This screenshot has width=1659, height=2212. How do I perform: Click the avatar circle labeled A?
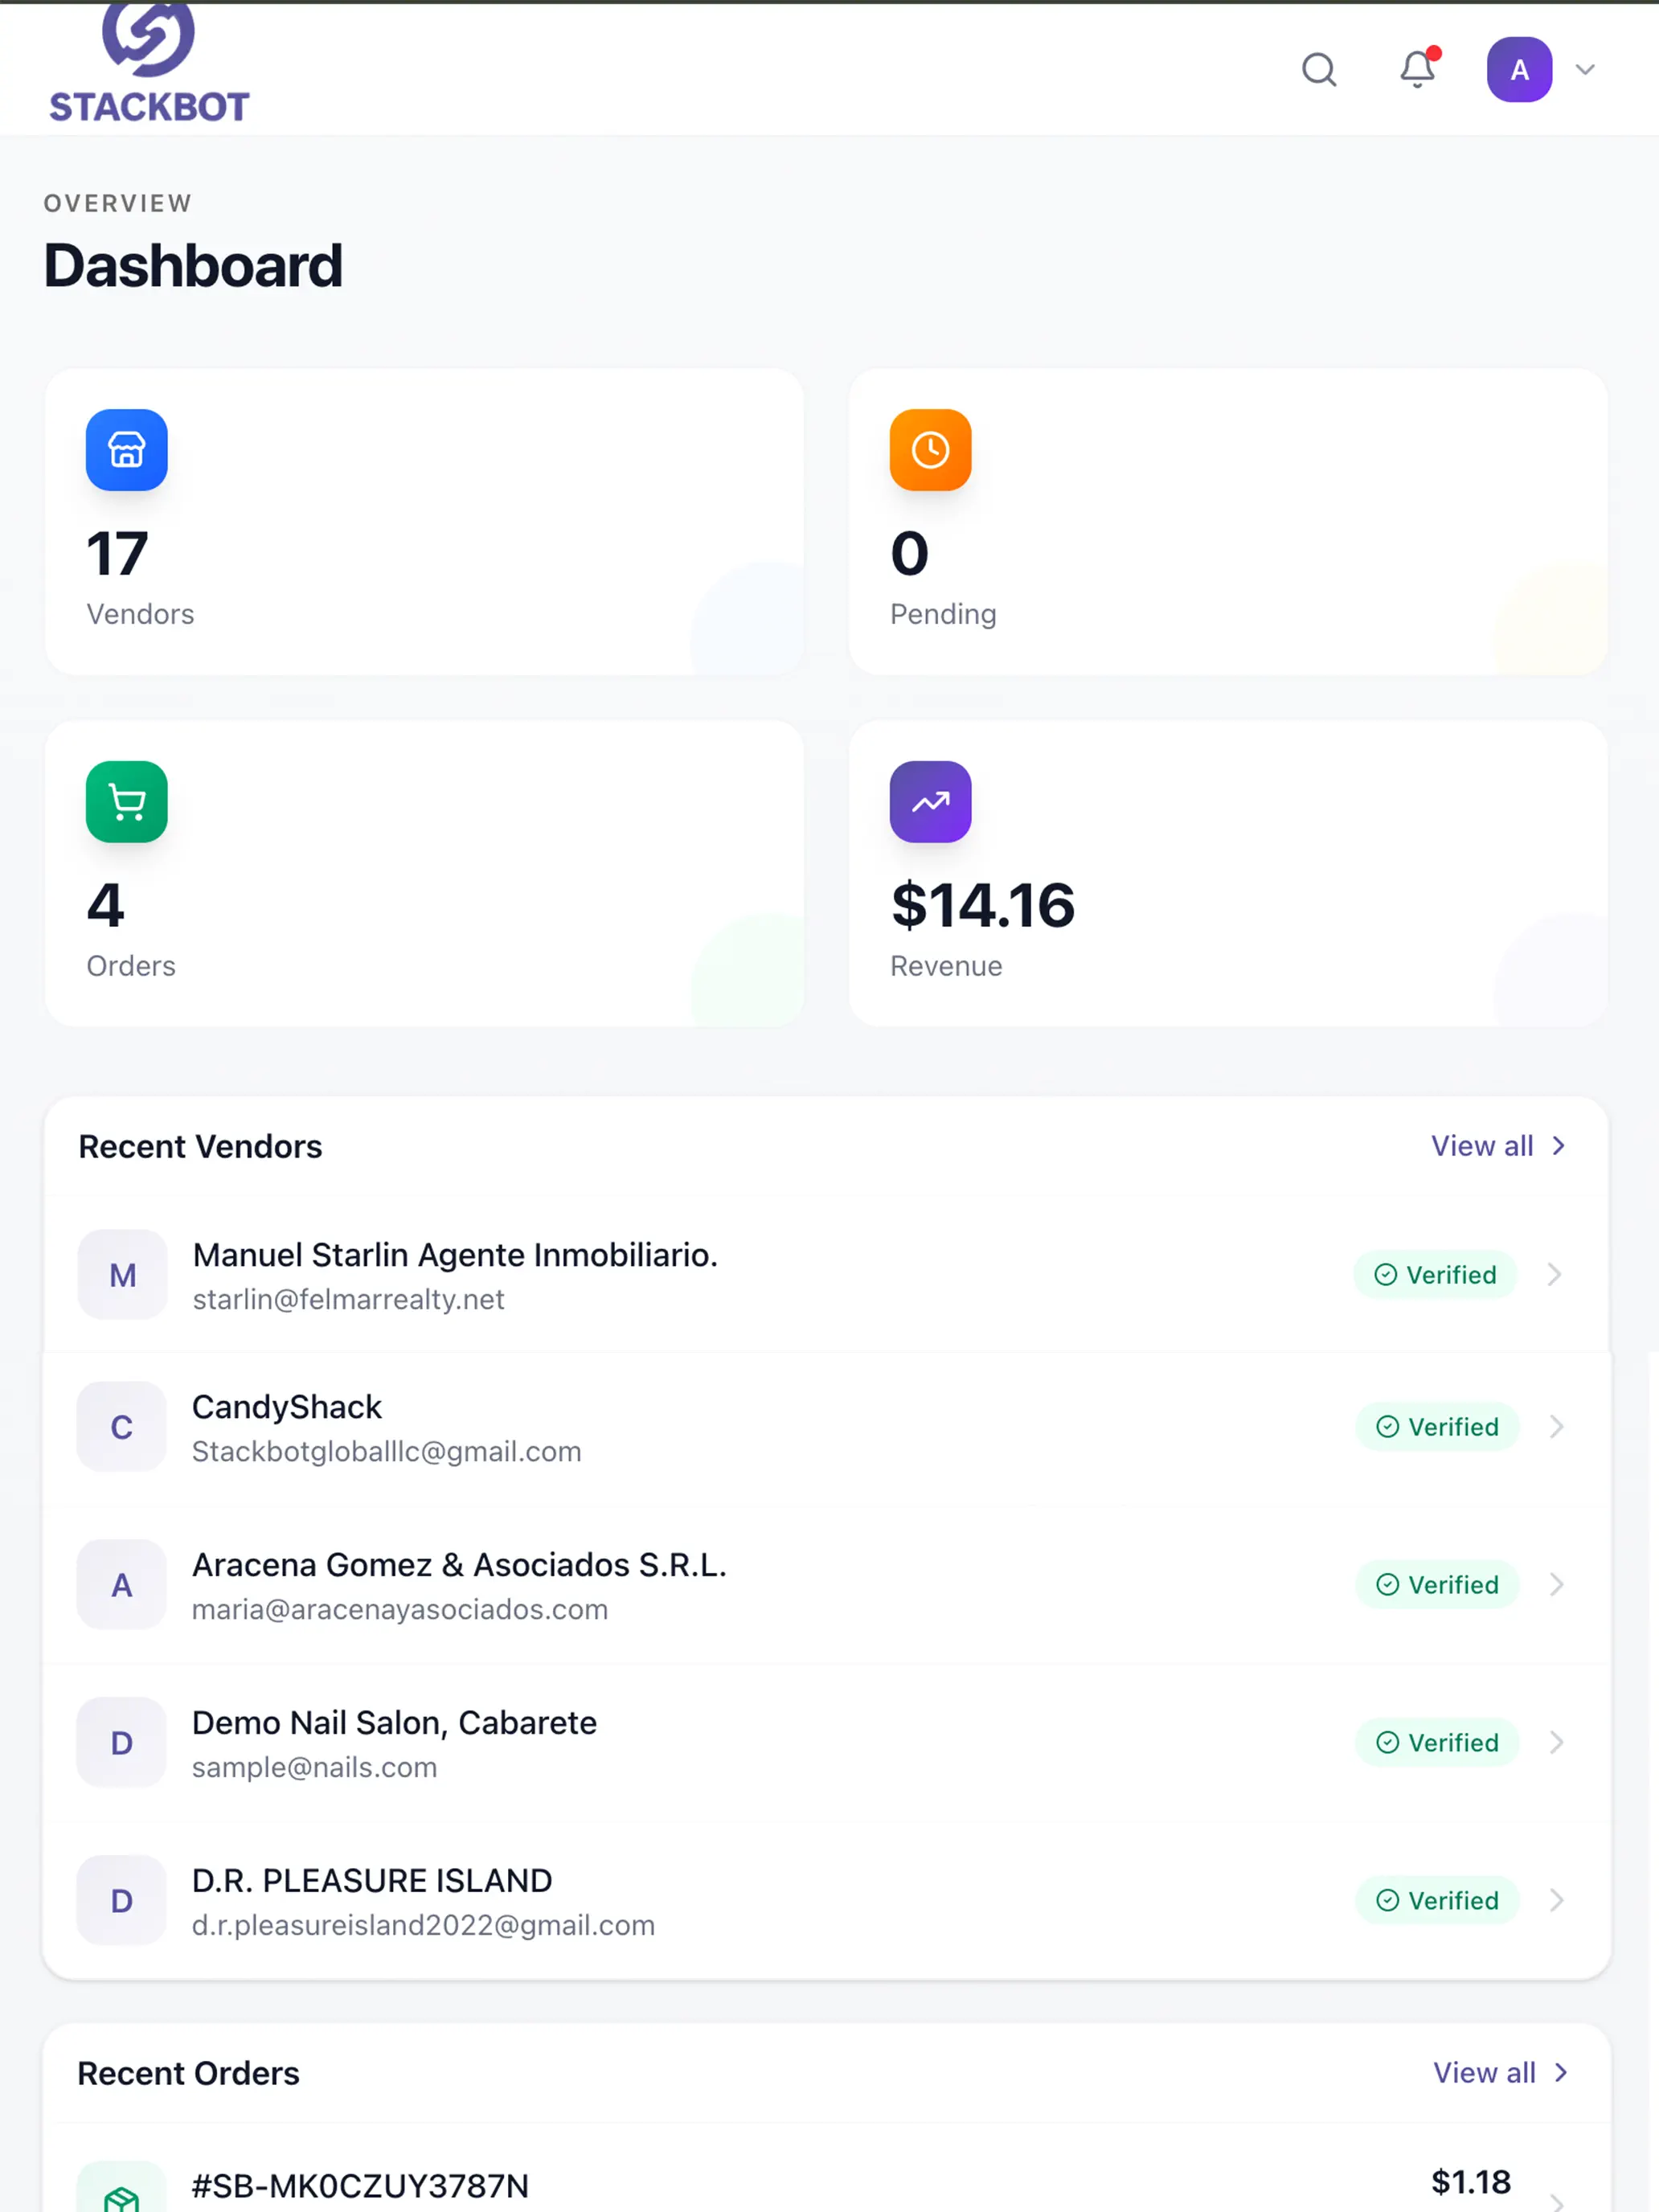tap(1519, 70)
